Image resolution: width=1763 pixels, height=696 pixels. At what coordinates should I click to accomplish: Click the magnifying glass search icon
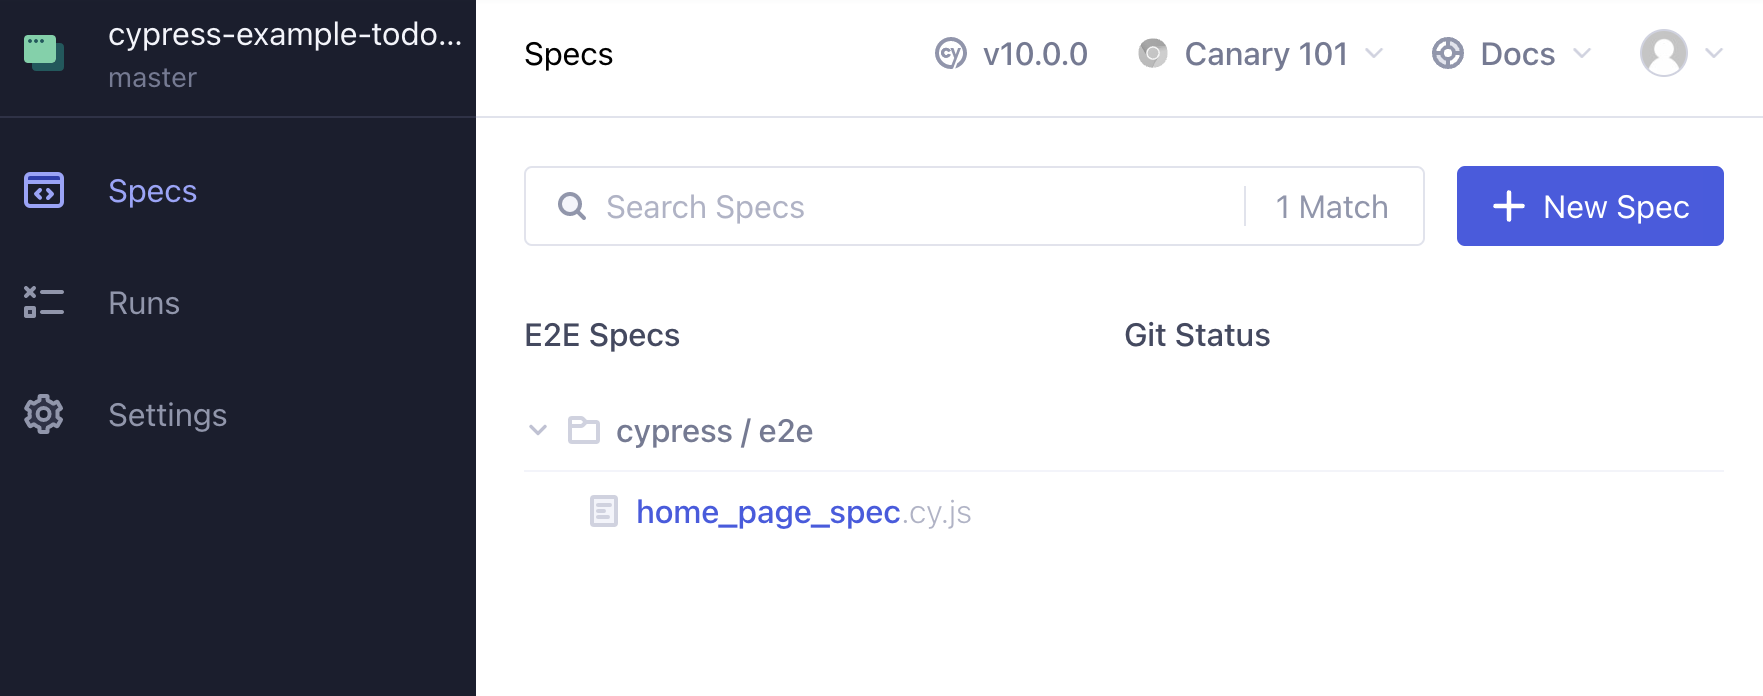click(571, 206)
